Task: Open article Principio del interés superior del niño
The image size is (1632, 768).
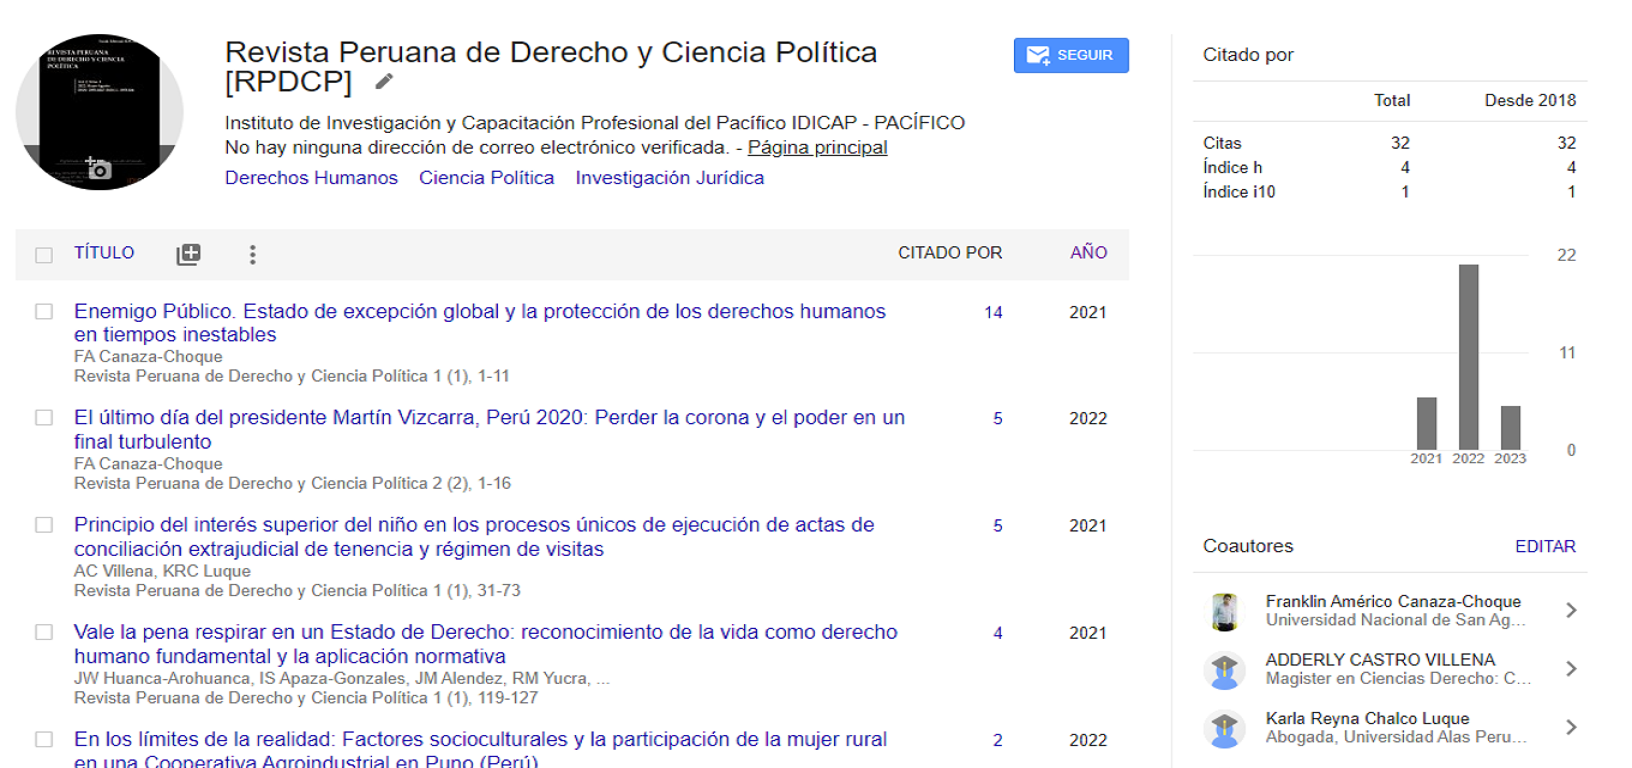Action: pyautogui.click(x=474, y=537)
